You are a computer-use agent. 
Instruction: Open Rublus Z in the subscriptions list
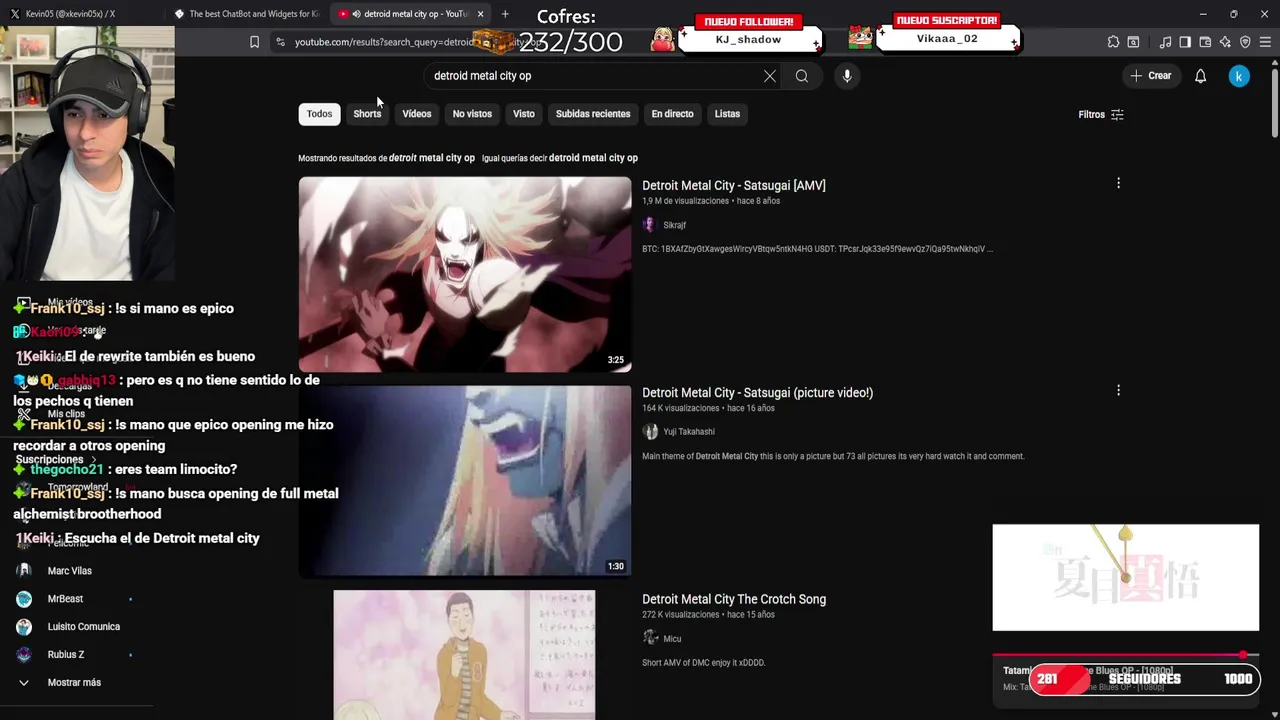(x=66, y=655)
